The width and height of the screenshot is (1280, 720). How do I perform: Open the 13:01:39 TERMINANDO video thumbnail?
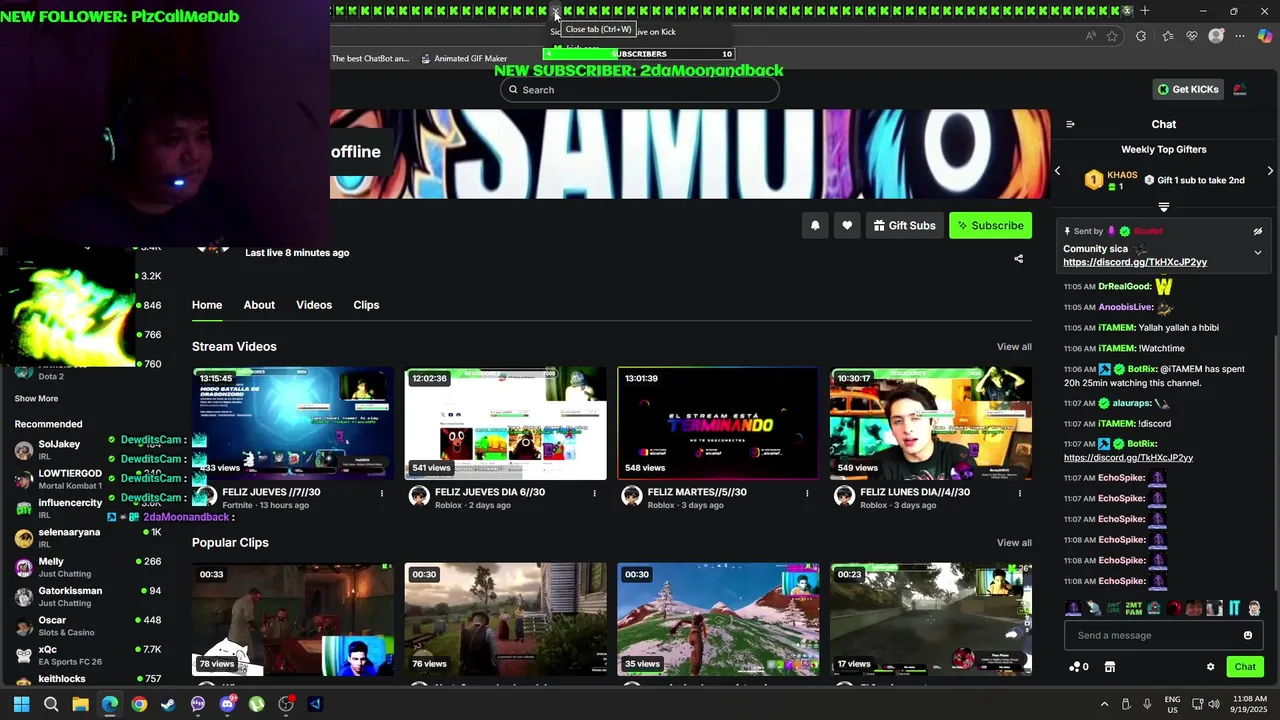(718, 424)
